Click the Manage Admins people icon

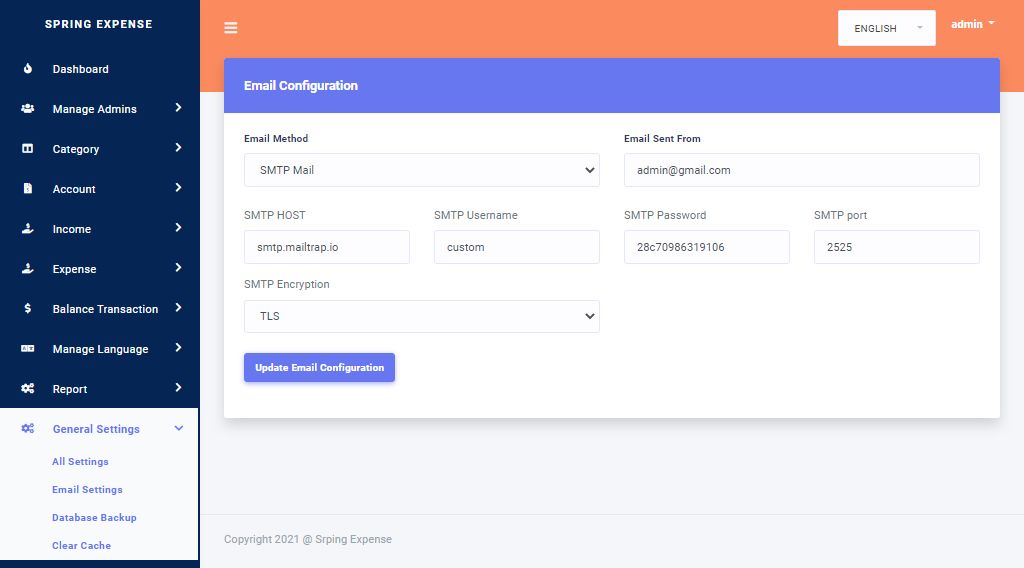(x=28, y=109)
